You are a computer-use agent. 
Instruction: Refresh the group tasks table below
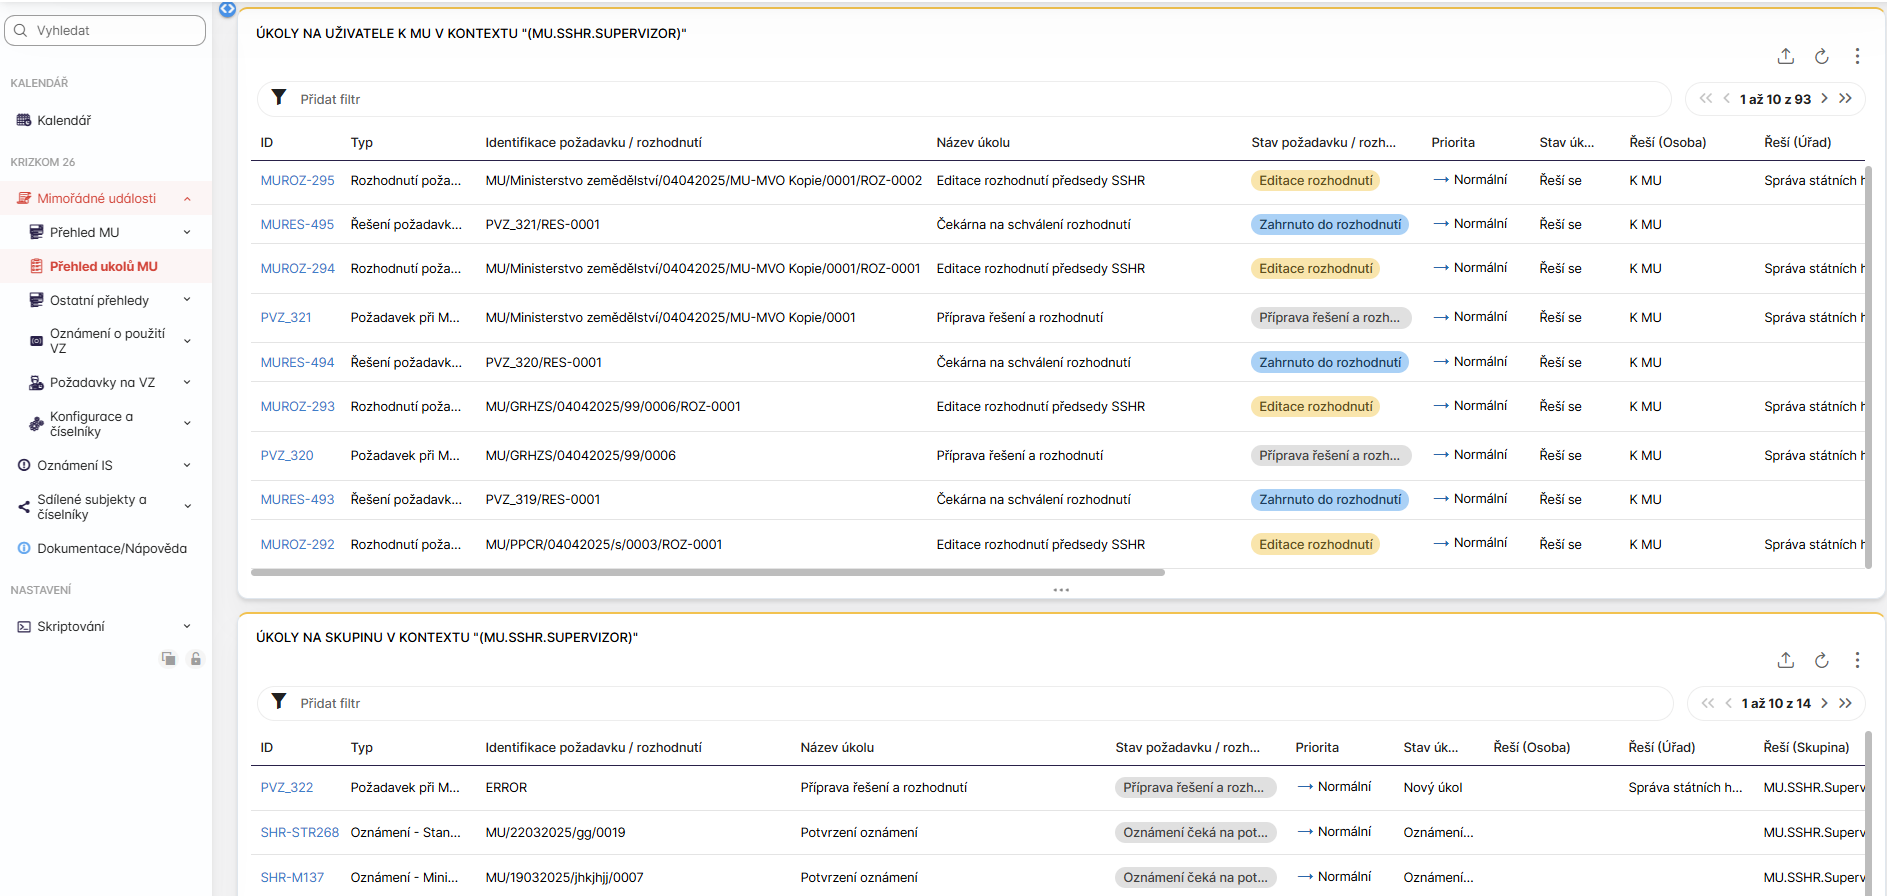click(x=1821, y=660)
